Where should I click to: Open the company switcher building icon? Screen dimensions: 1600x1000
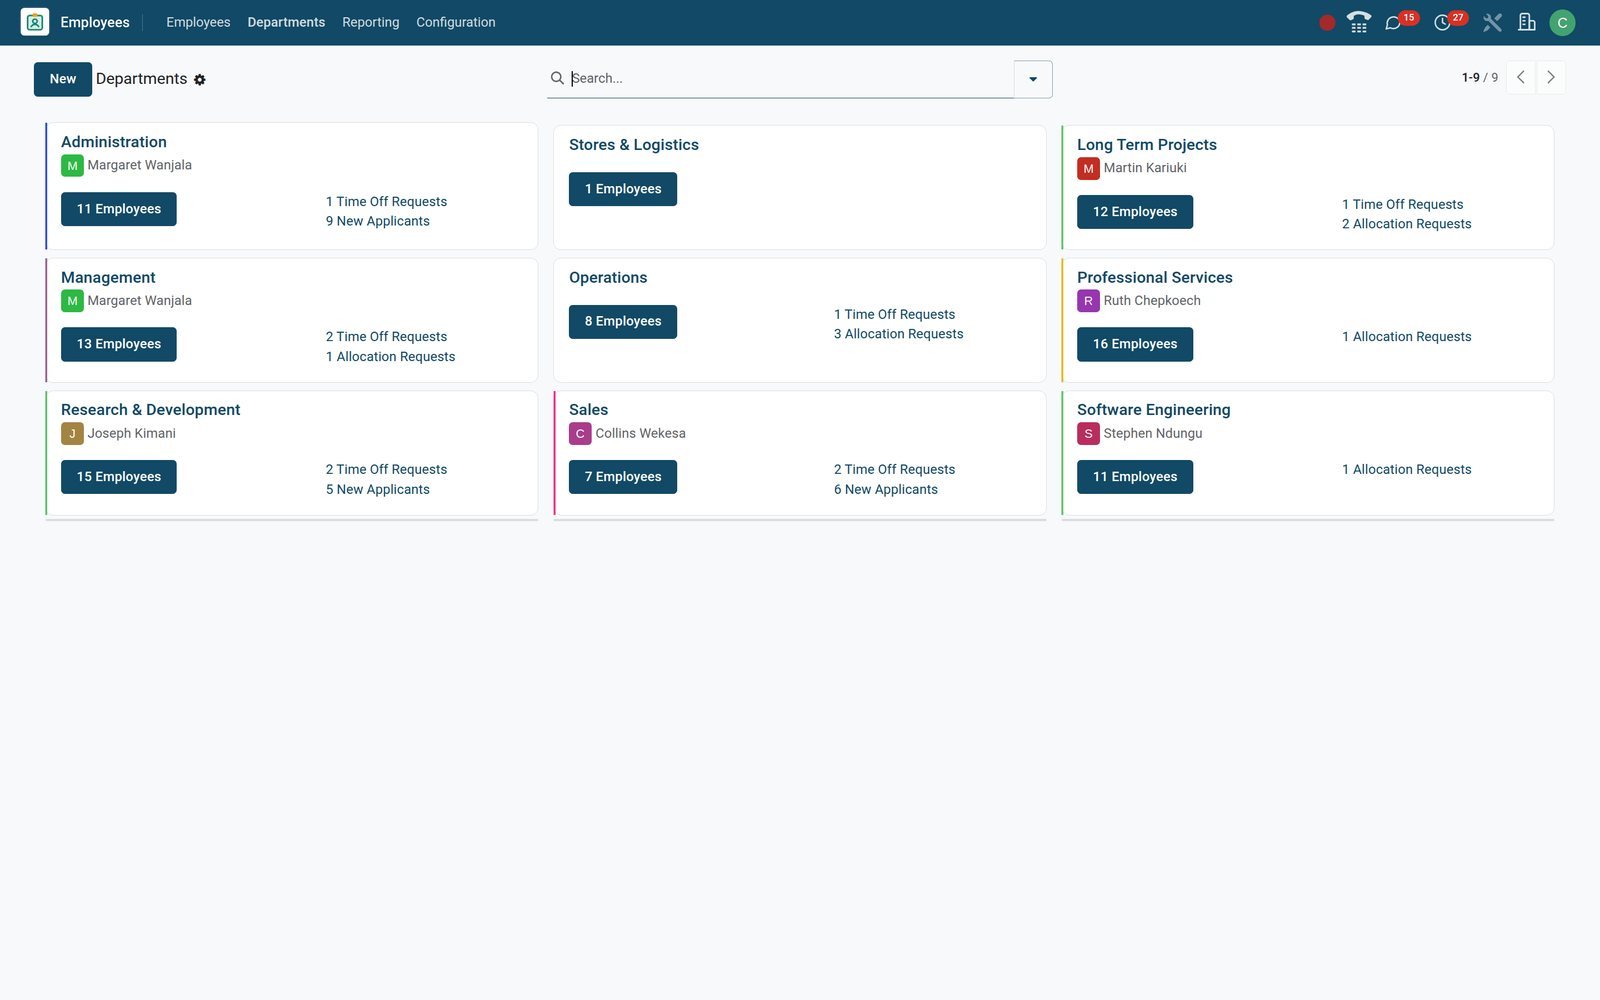(1527, 22)
